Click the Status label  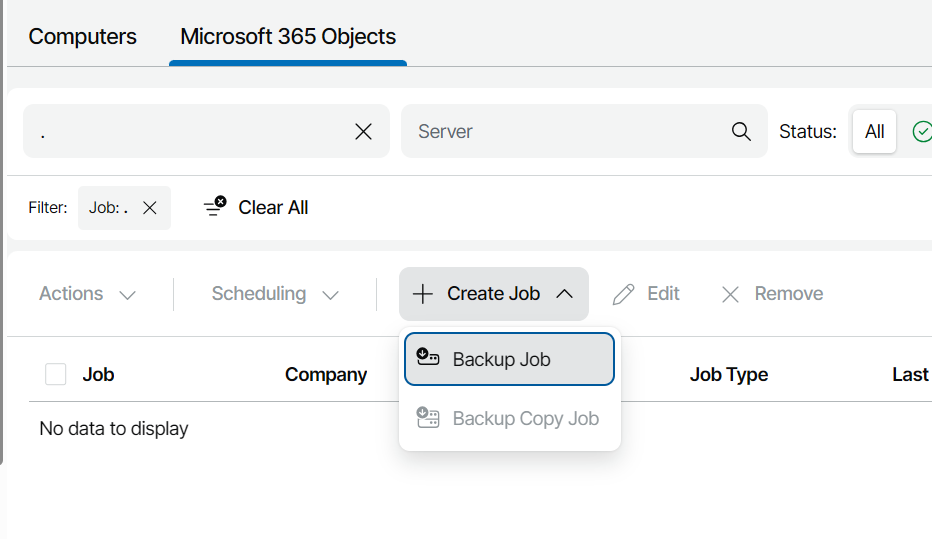coord(808,131)
